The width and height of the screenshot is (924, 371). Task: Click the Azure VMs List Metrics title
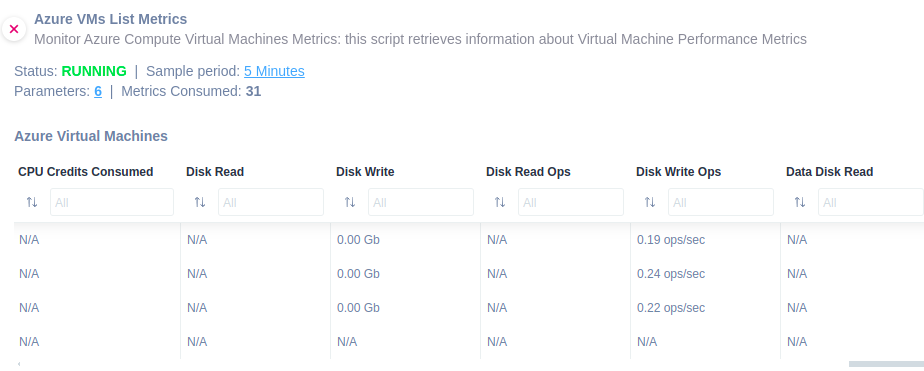[111, 19]
